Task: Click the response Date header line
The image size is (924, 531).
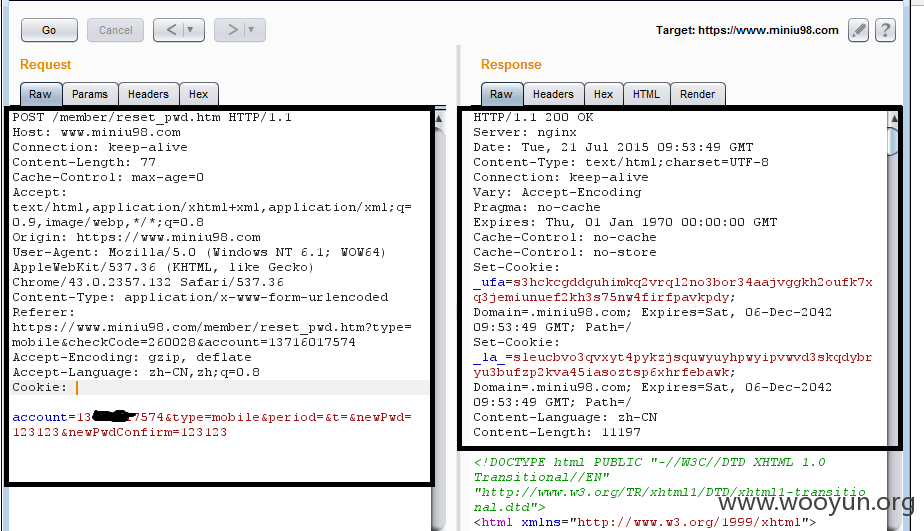Action: (613, 147)
